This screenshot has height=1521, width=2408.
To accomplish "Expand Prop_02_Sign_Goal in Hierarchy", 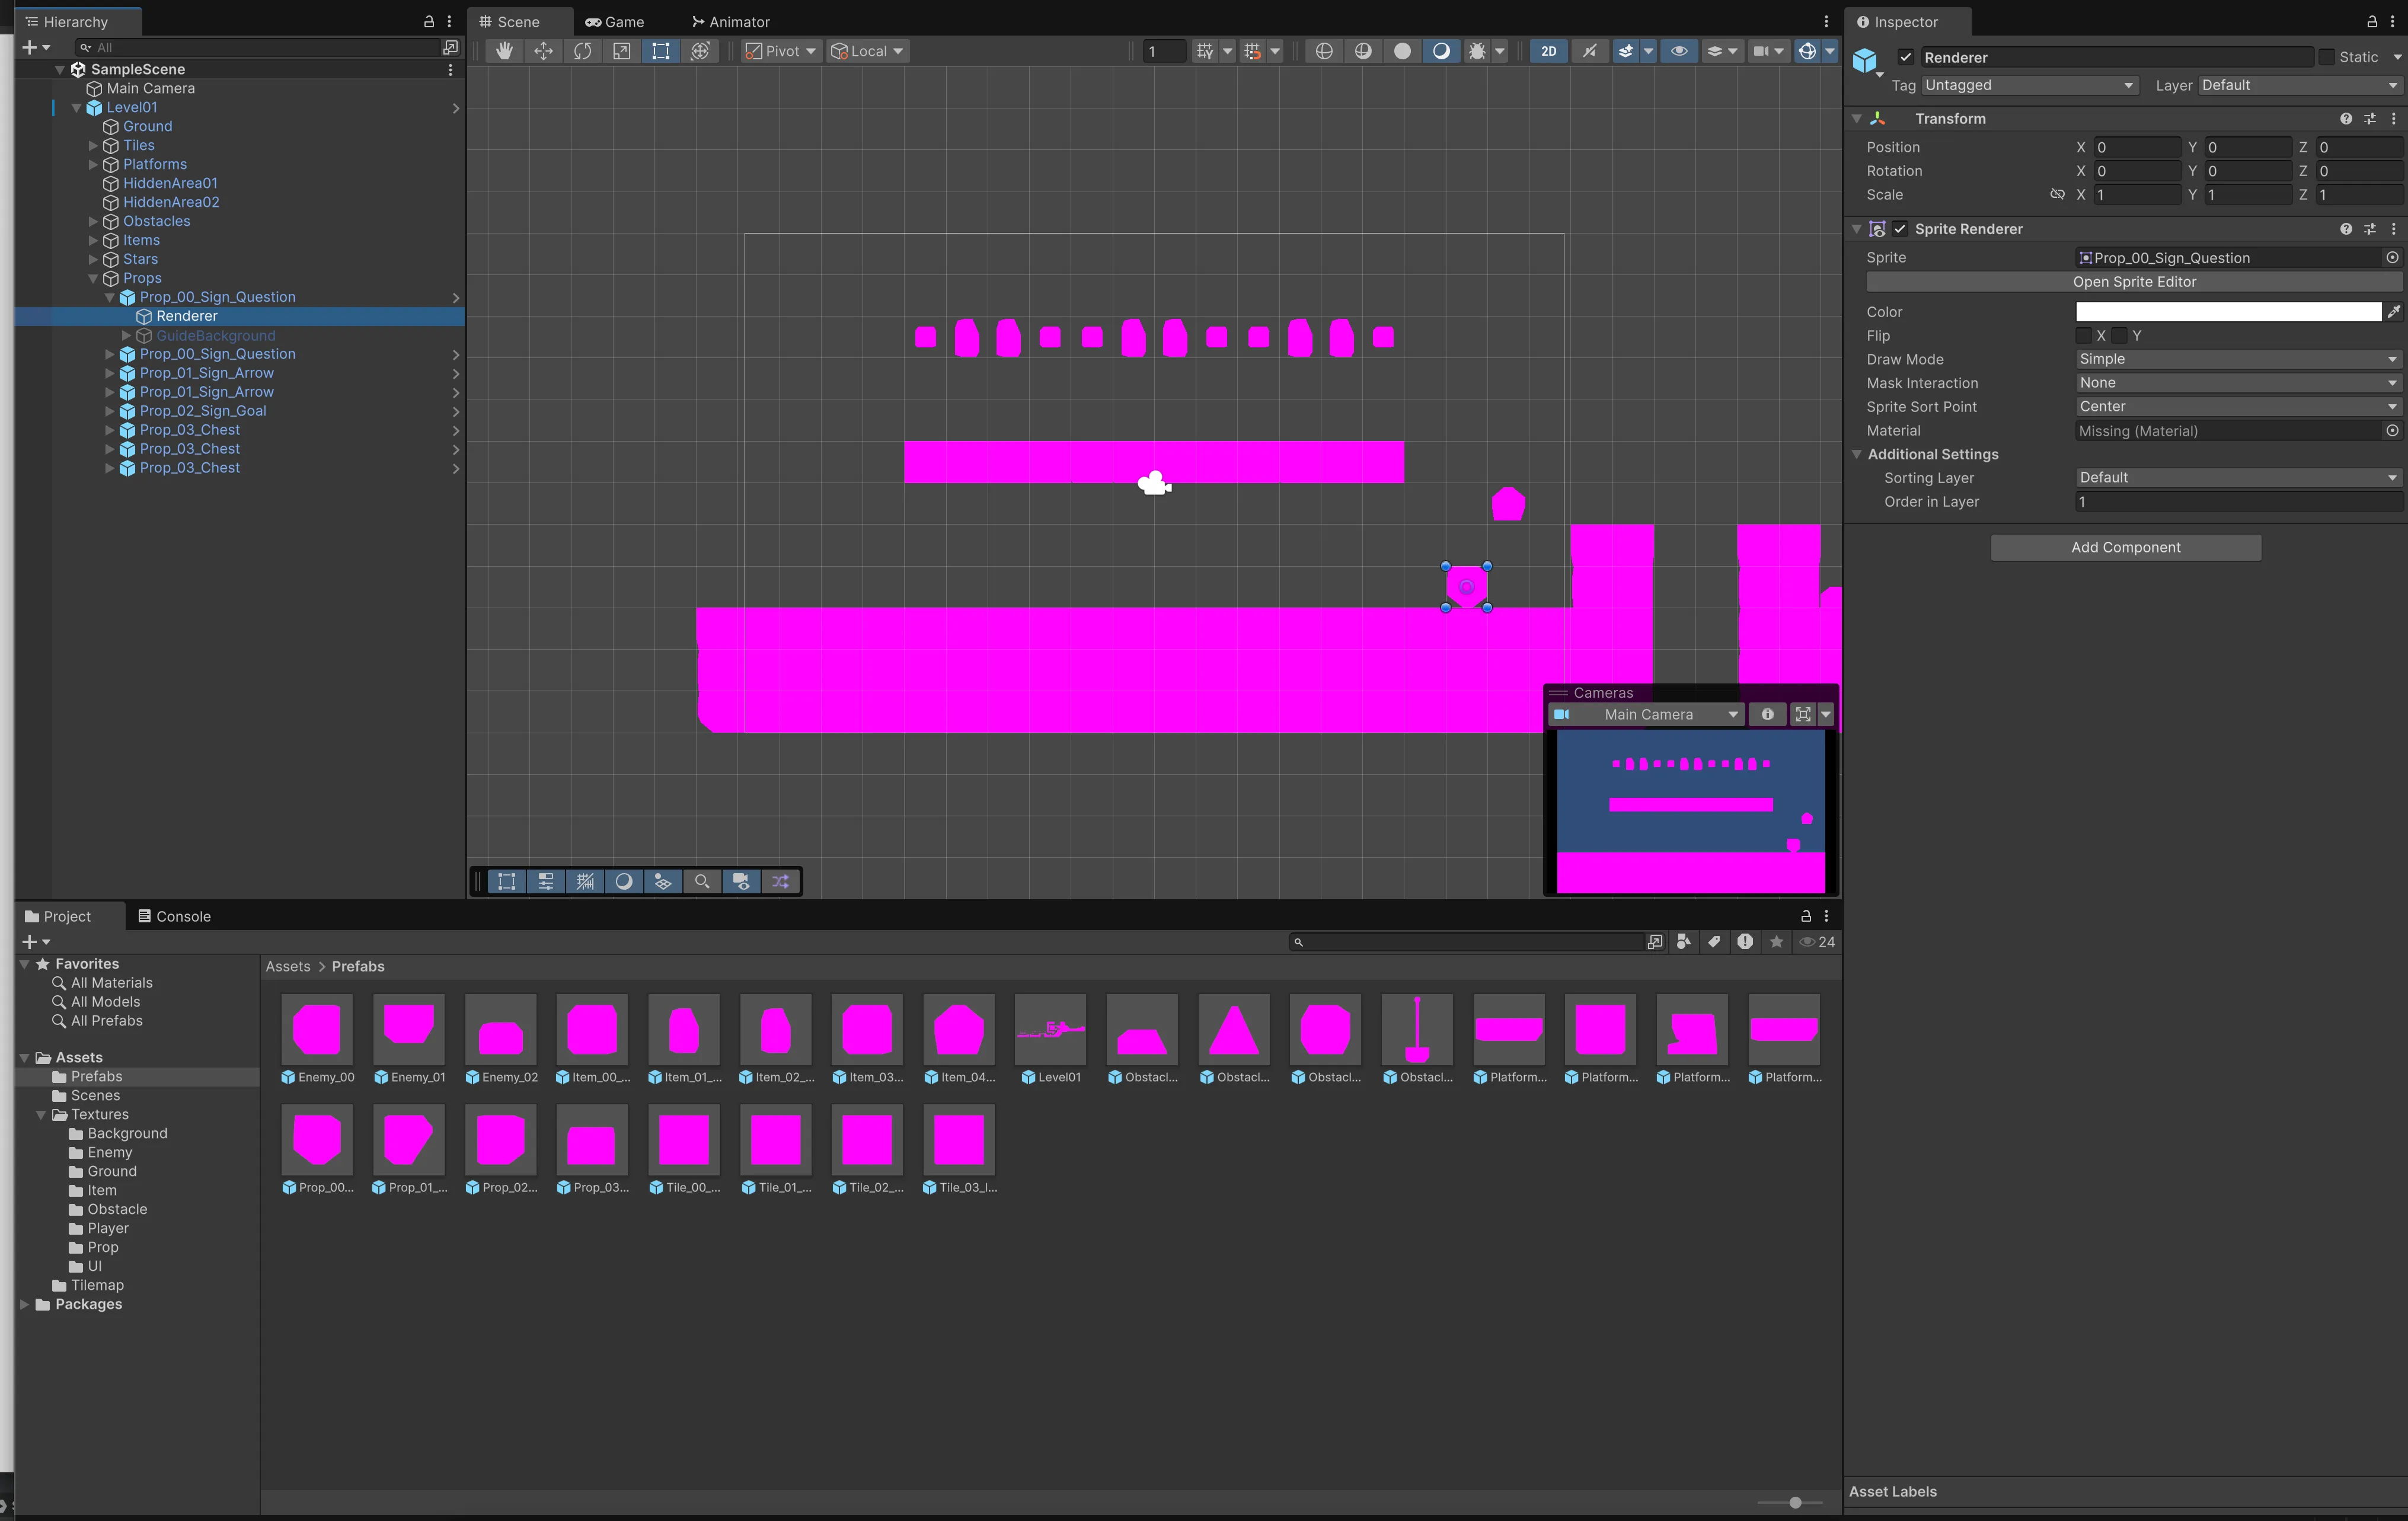I will [110, 411].
